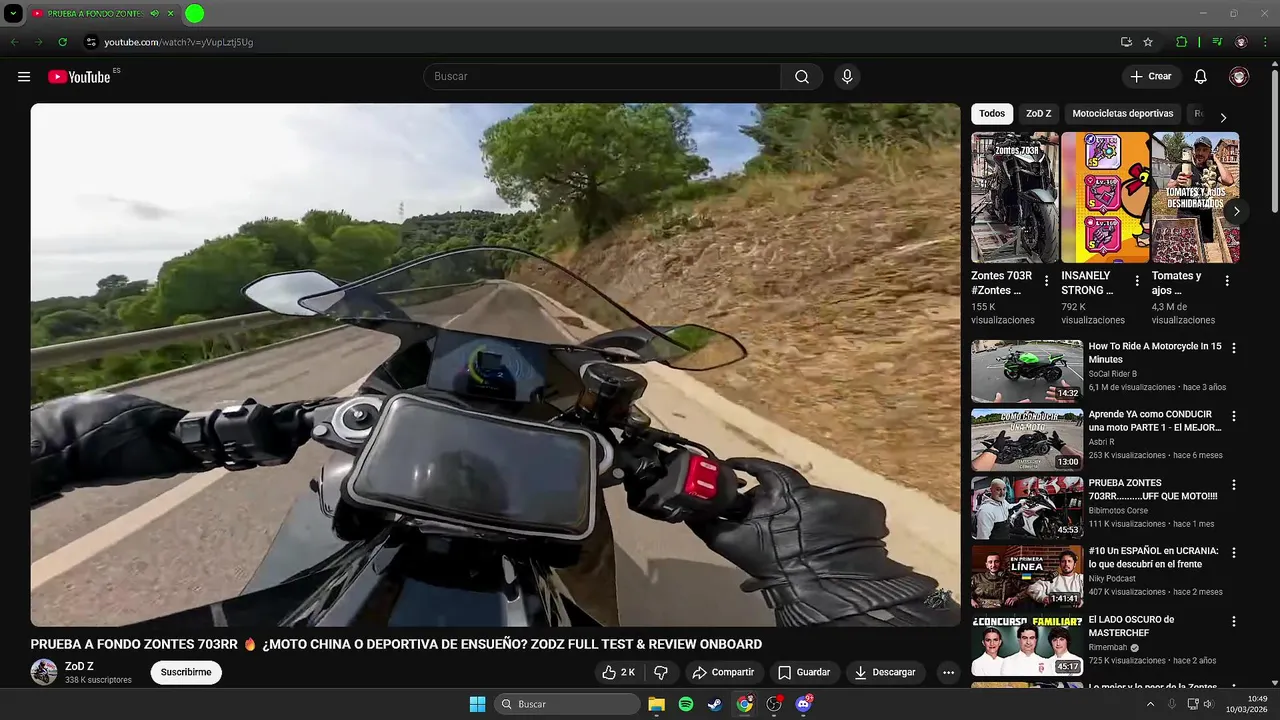The height and width of the screenshot is (720, 1280).
Task: Click the Windows taskbar Buscar box
Action: 568,704
